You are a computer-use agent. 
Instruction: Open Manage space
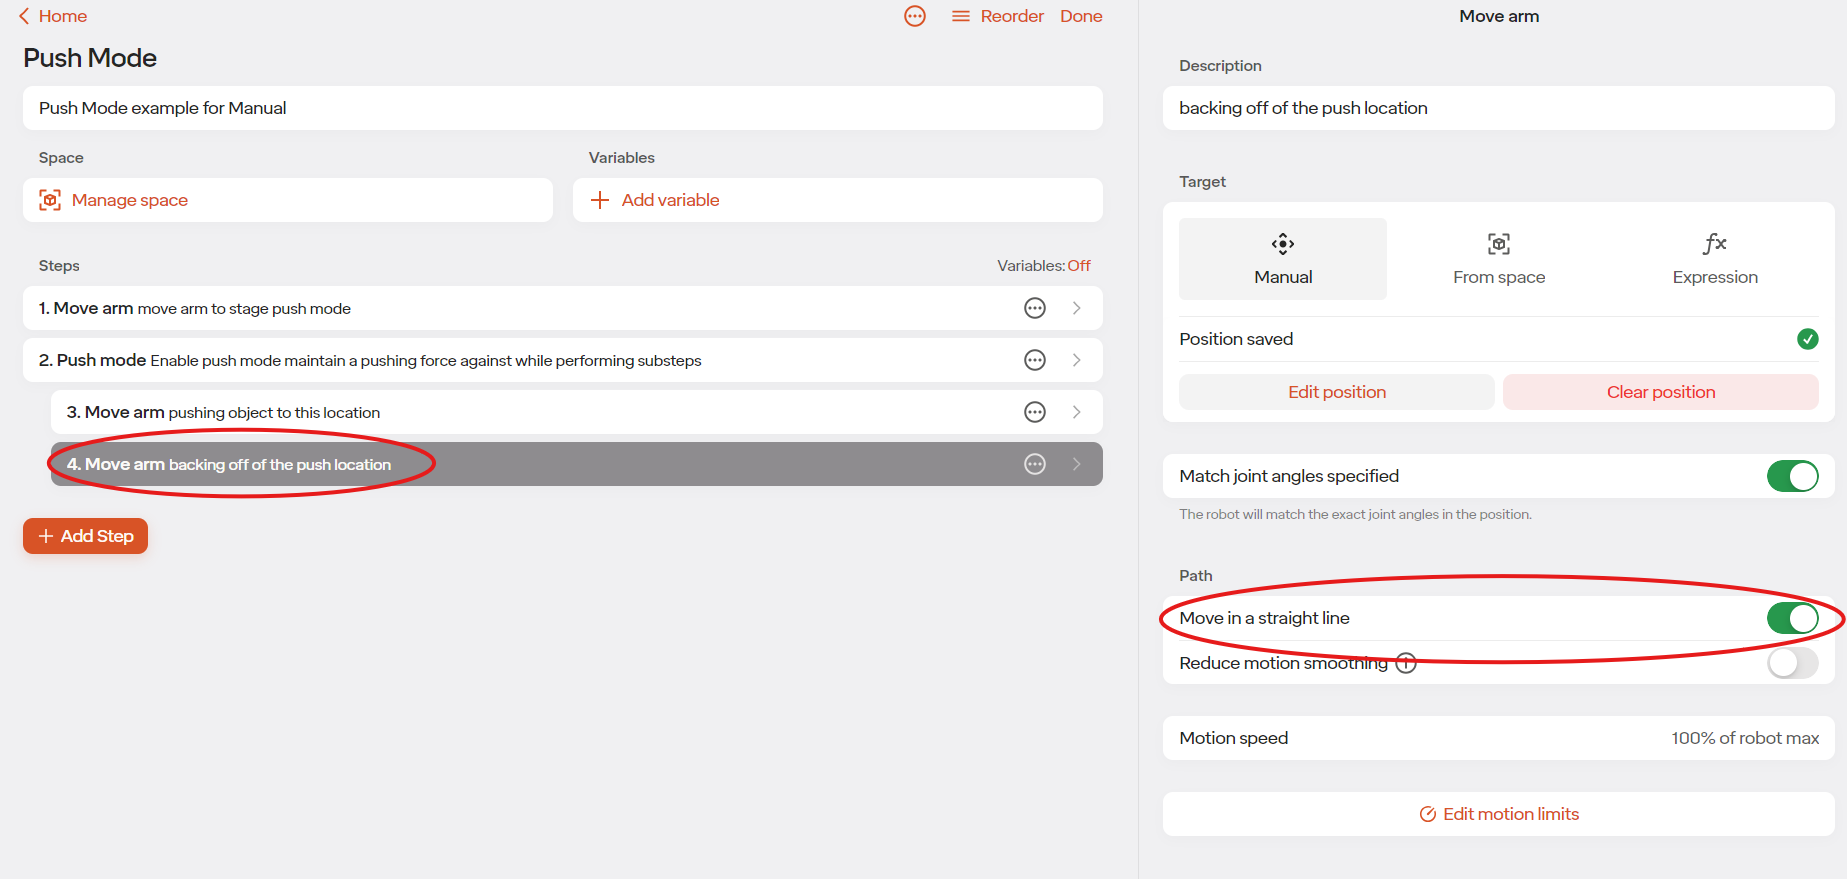[x=288, y=200]
